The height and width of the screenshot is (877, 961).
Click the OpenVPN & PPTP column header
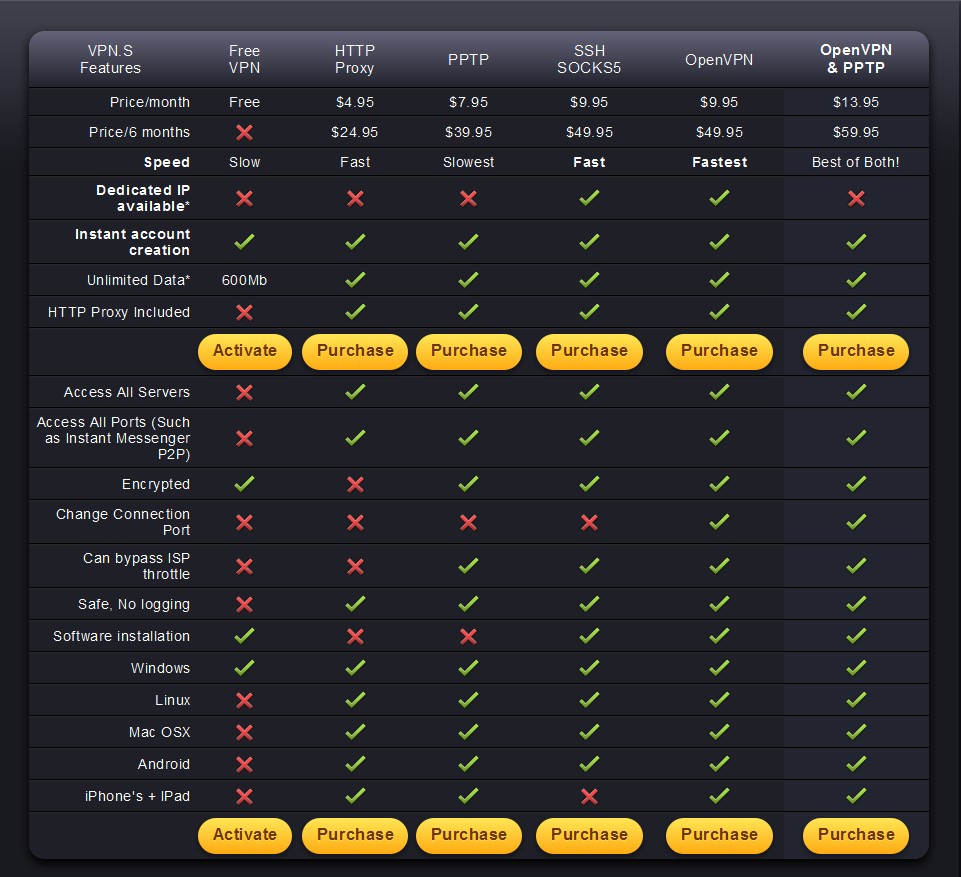coord(856,59)
